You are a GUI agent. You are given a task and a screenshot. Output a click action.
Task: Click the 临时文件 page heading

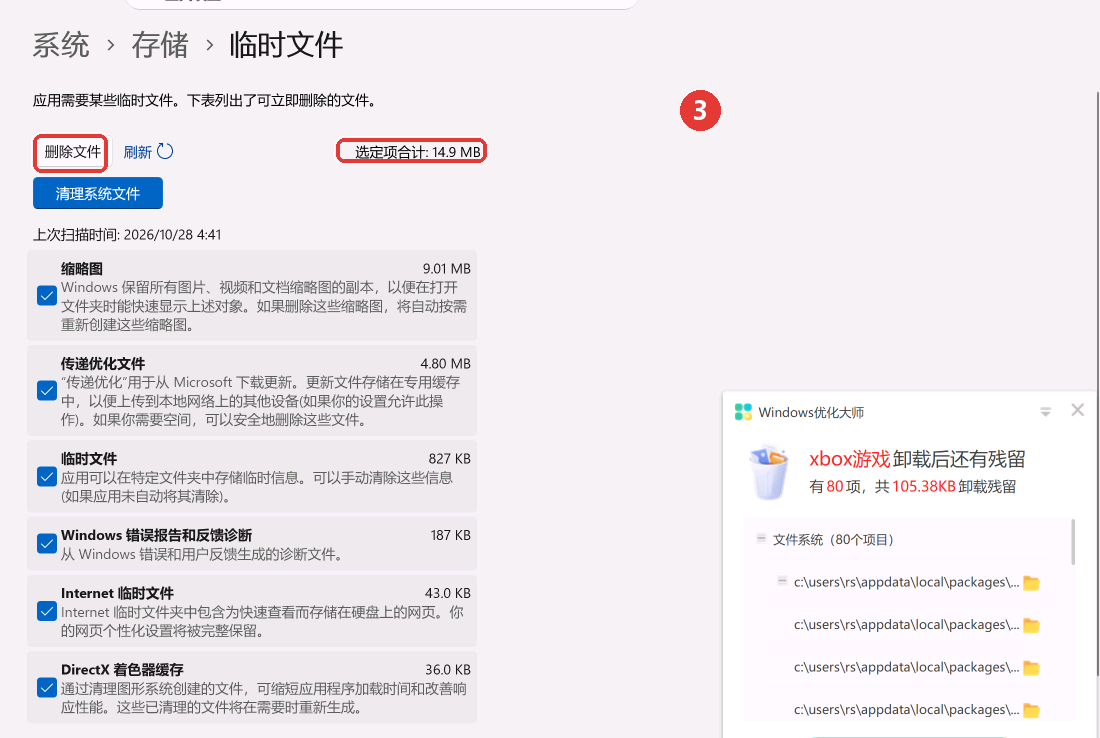286,46
